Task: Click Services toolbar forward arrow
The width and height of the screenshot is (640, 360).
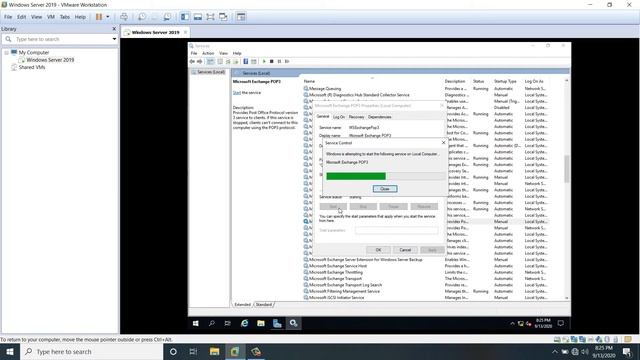Action: click(200, 61)
